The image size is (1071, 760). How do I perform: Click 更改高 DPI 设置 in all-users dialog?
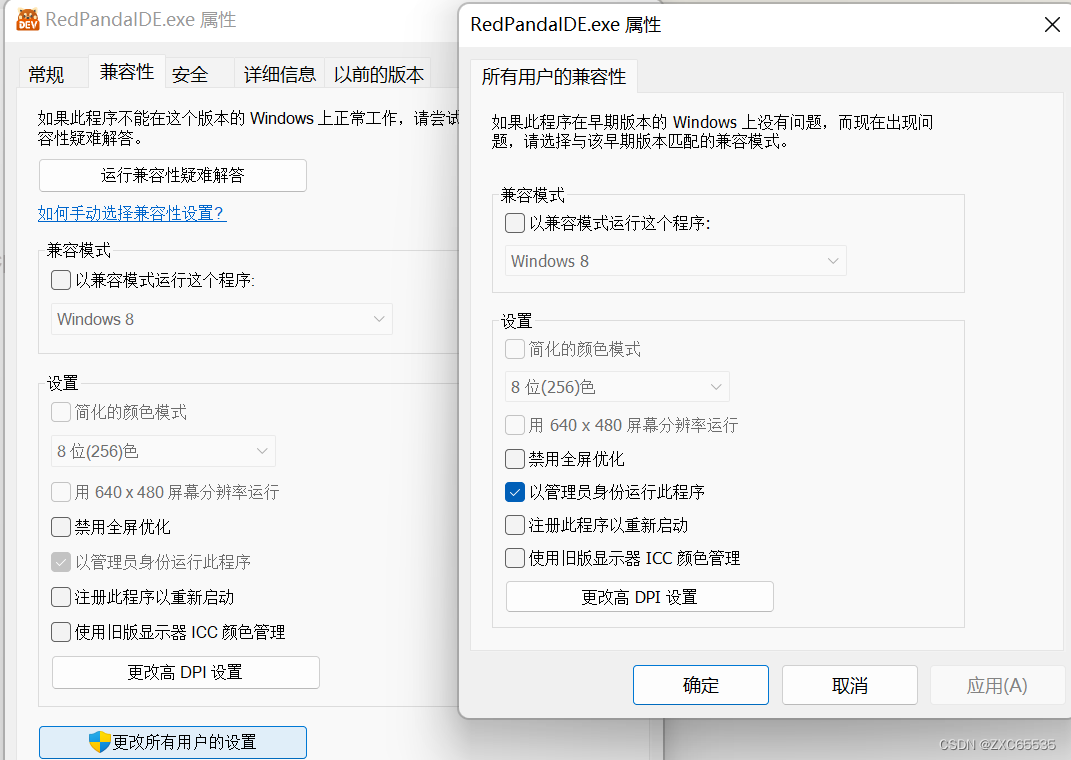pyautogui.click(x=639, y=596)
